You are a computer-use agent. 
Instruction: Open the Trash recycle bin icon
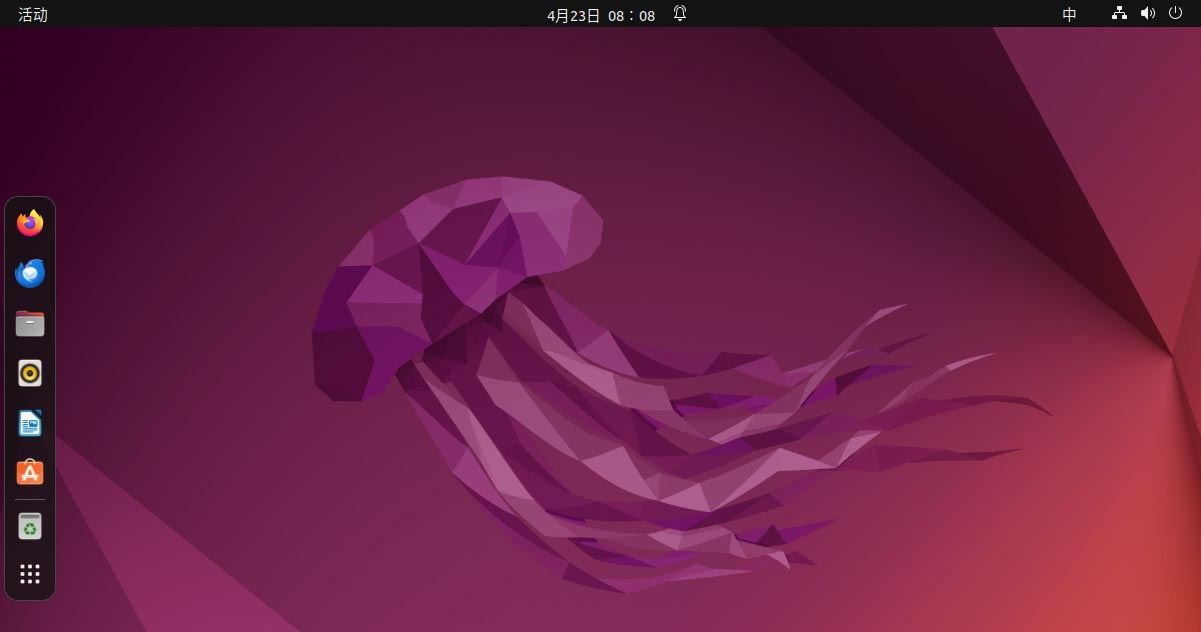(30, 525)
